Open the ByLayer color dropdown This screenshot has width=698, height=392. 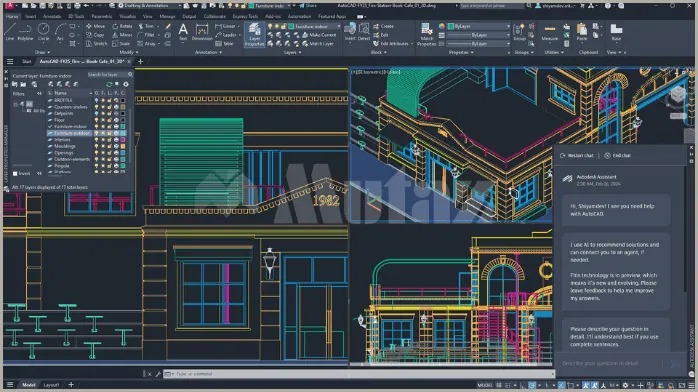pos(479,26)
